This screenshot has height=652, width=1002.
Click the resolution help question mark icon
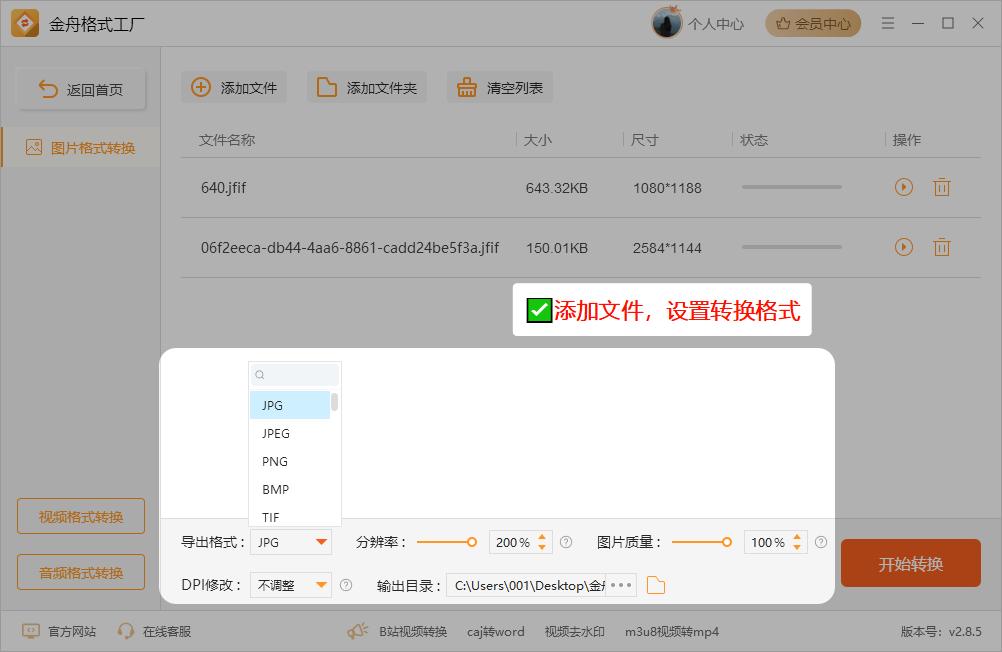pyautogui.click(x=566, y=542)
